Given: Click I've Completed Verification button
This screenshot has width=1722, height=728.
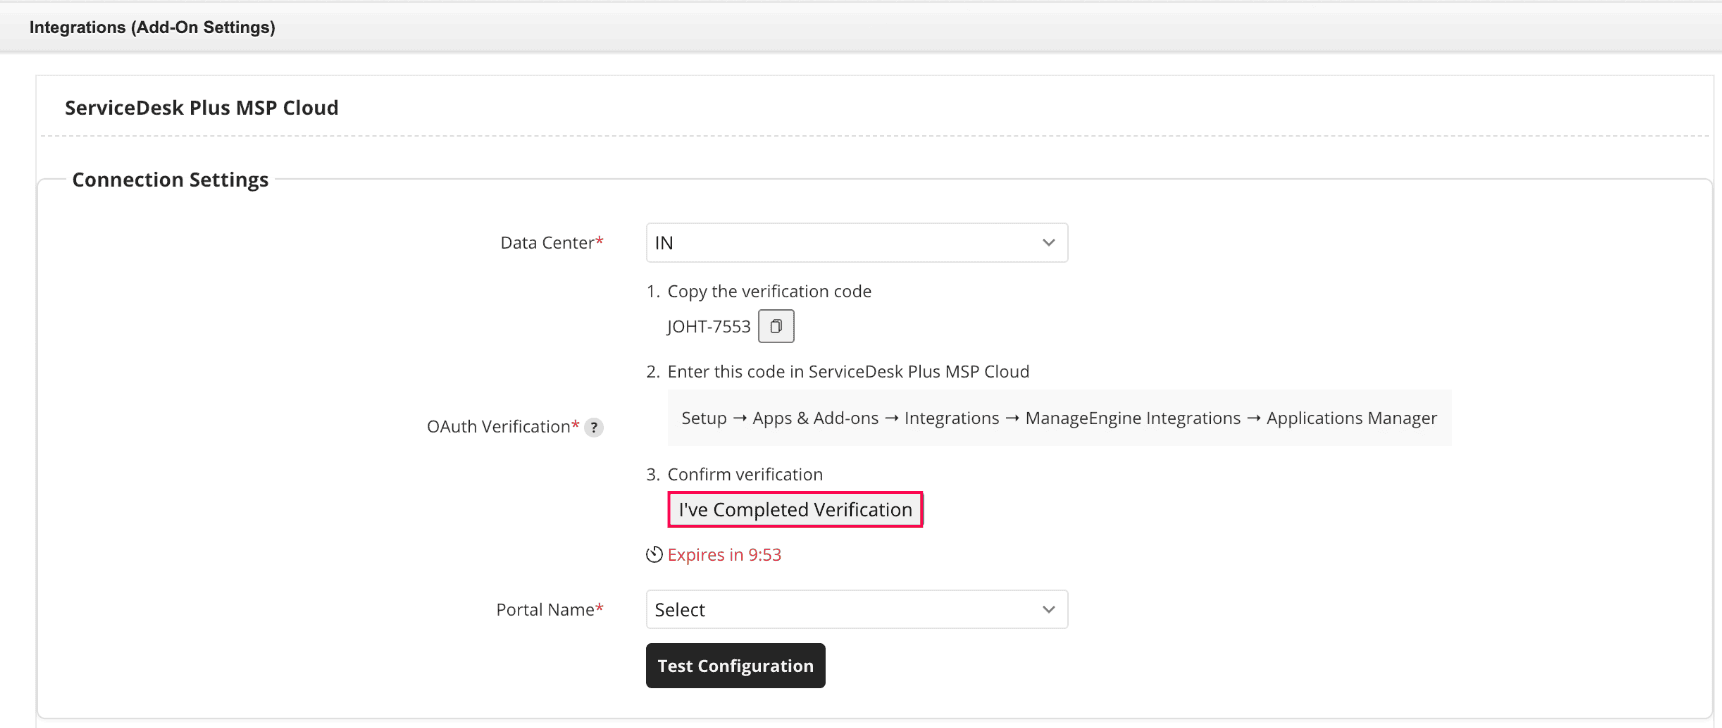Looking at the screenshot, I should (x=795, y=510).
